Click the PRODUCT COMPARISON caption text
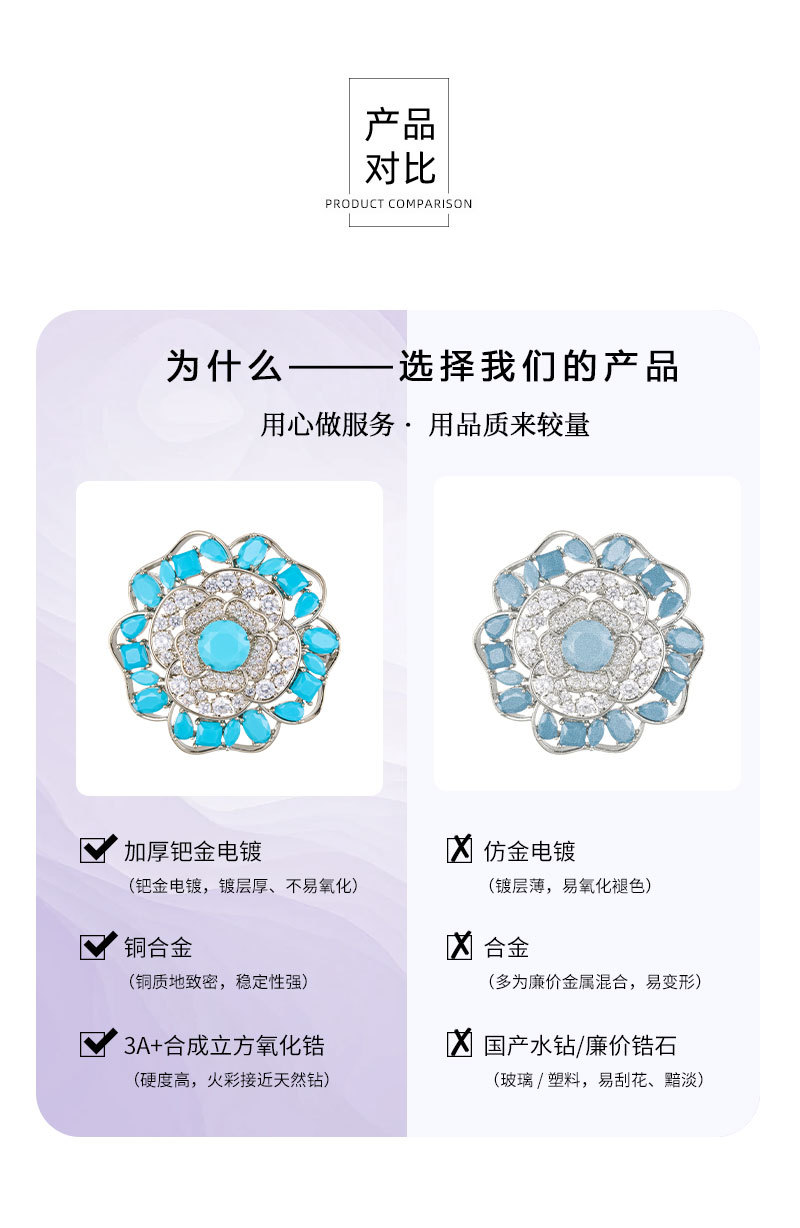The image size is (800, 1228). tap(399, 204)
